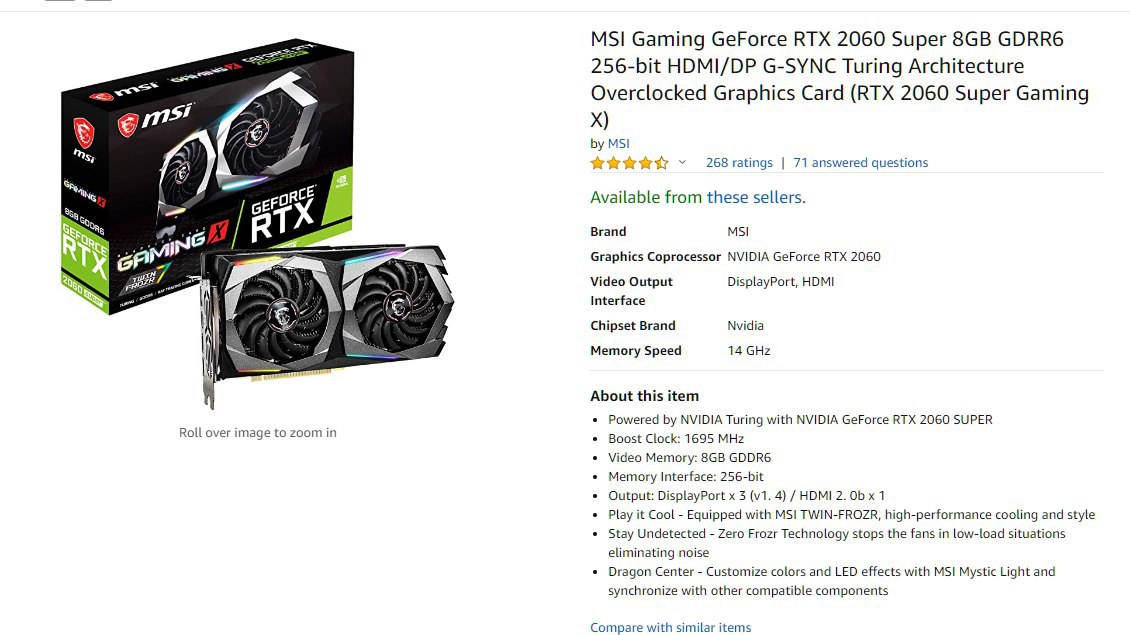The width and height of the screenshot is (1130, 635).
Task: Click the NVIDIA GeForce RTX 2060 coprocessor value
Action: (804, 257)
